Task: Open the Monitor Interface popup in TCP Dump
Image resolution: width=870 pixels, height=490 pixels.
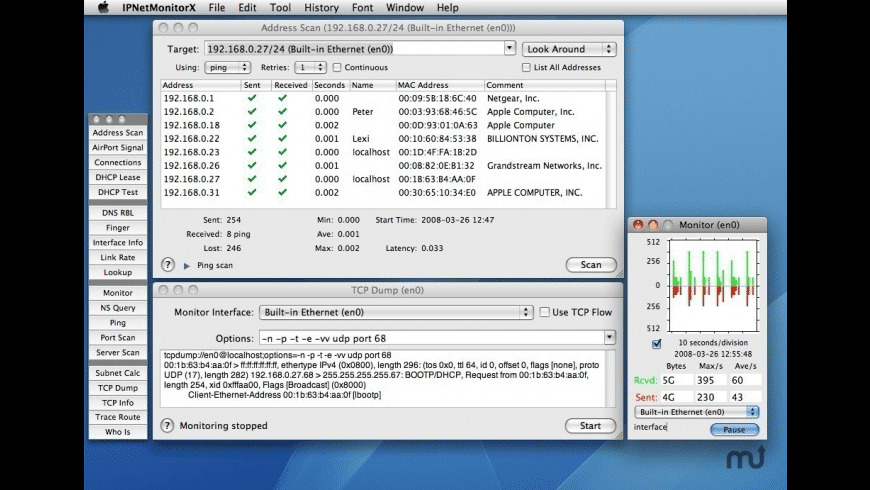Action: 396,312
